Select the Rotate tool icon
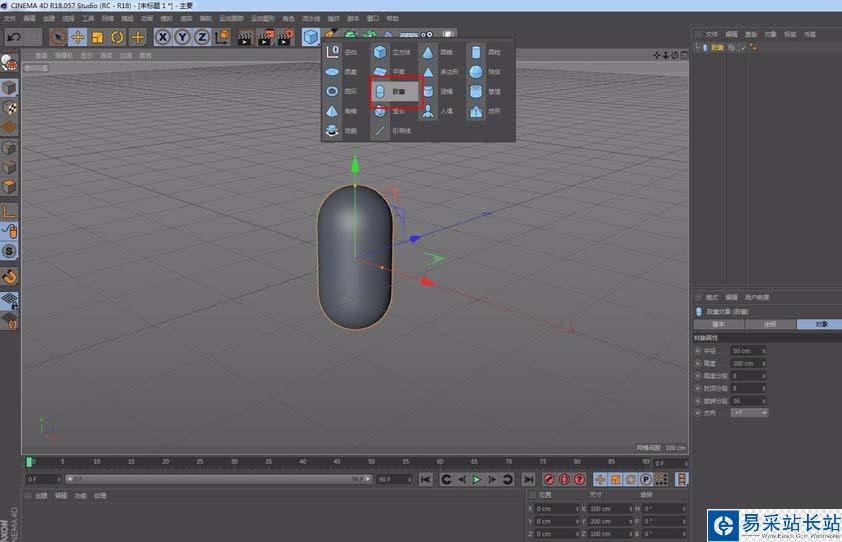 coord(117,37)
